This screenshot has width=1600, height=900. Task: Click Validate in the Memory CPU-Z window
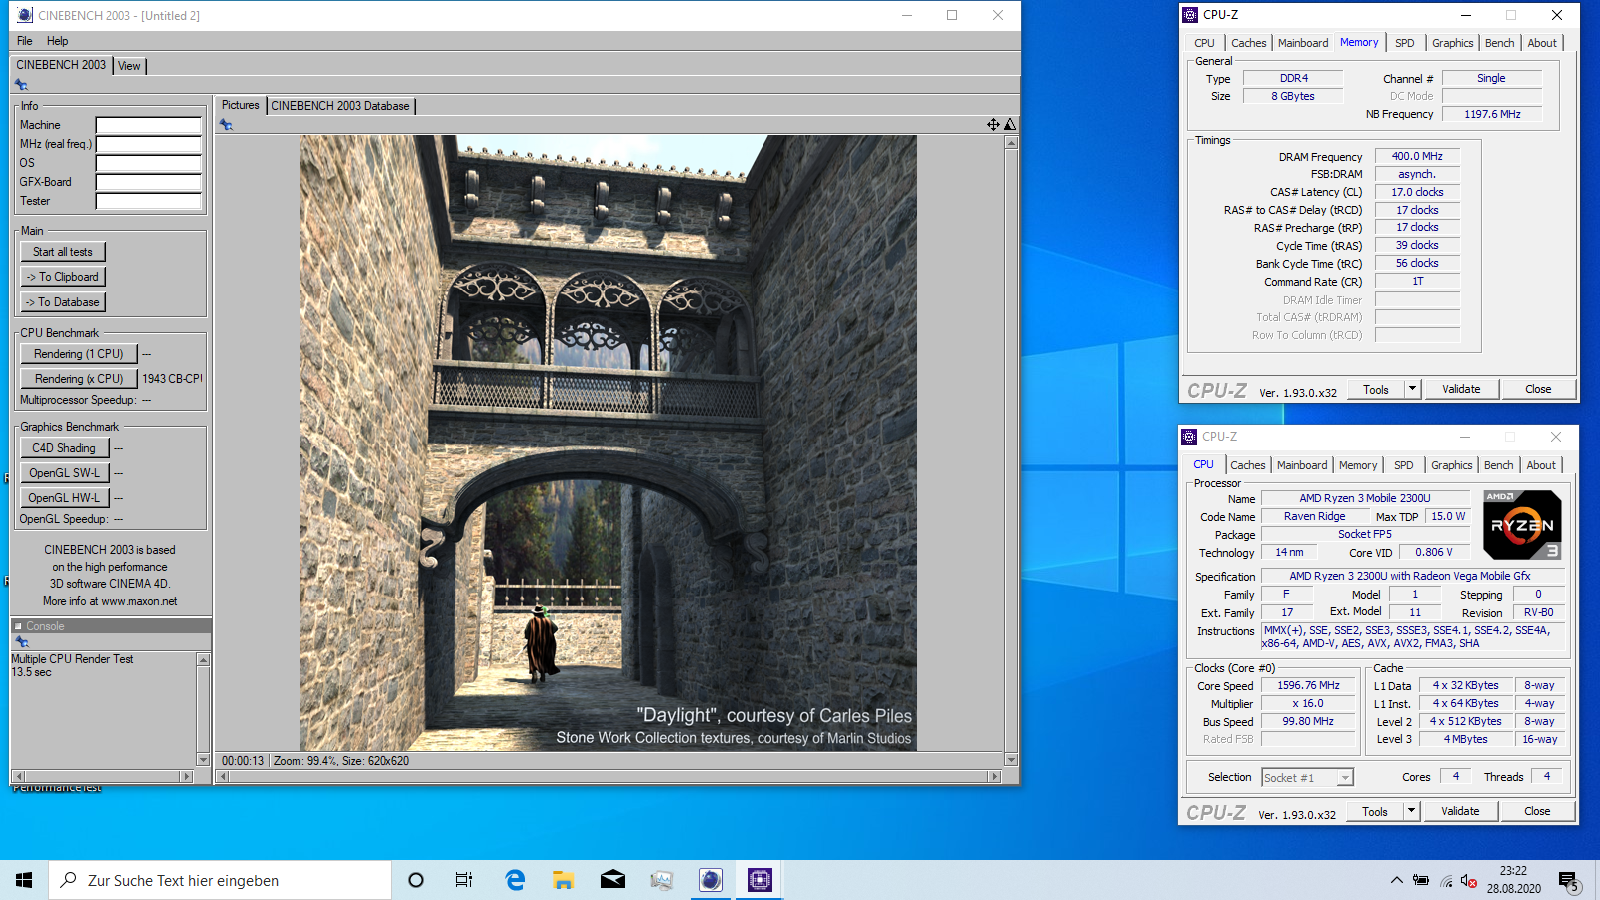(x=1461, y=389)
